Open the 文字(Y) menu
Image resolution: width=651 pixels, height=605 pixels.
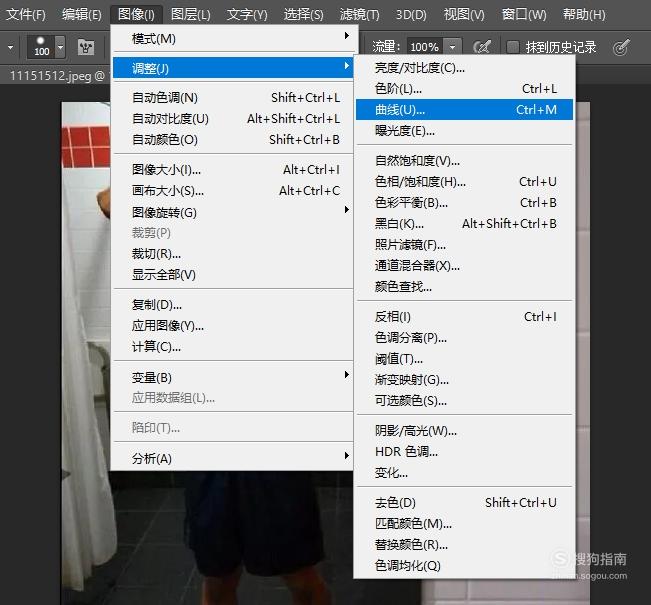[247, 15]
